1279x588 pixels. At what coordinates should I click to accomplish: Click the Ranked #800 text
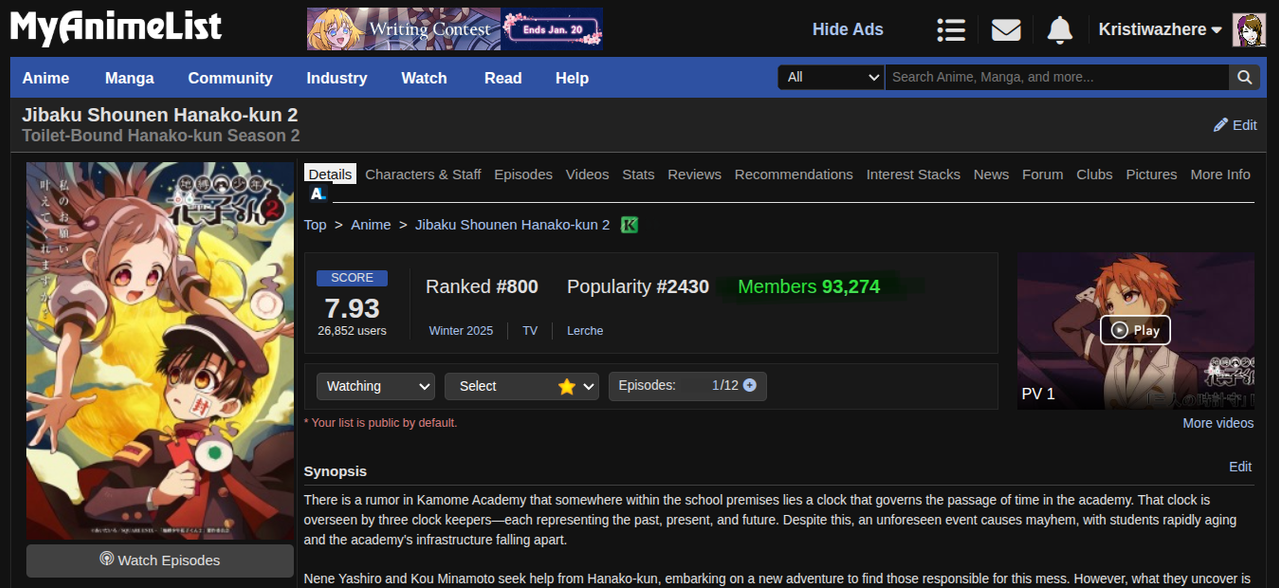click(x=482, y=287)
